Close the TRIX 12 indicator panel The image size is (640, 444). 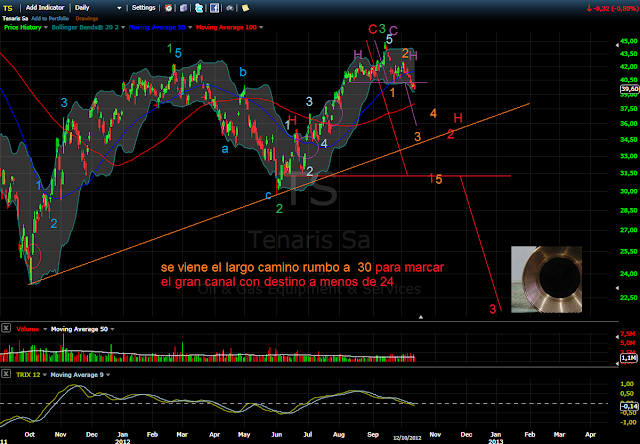pos(6,374)
